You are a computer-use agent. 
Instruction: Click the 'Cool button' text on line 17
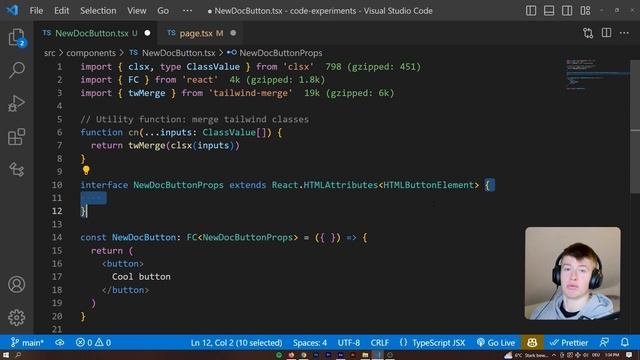tap(141, 277)
